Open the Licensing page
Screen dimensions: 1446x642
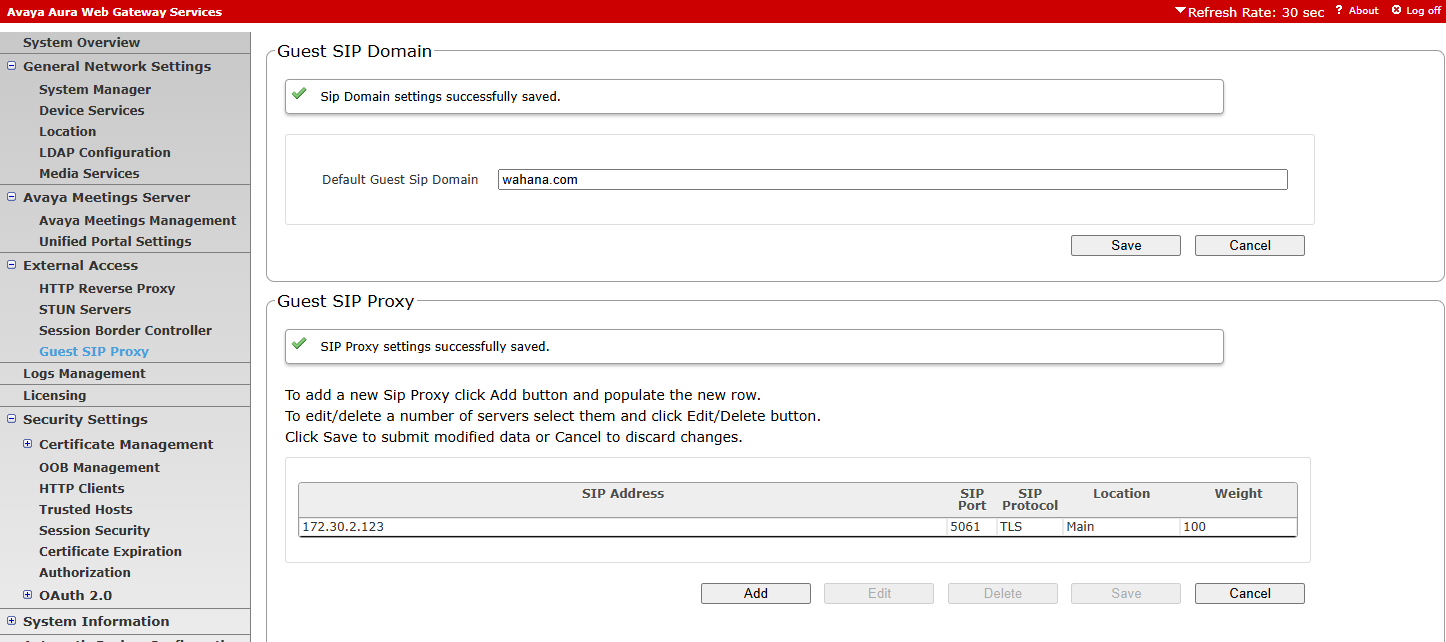pyautogui.click(x=54, y=395)
